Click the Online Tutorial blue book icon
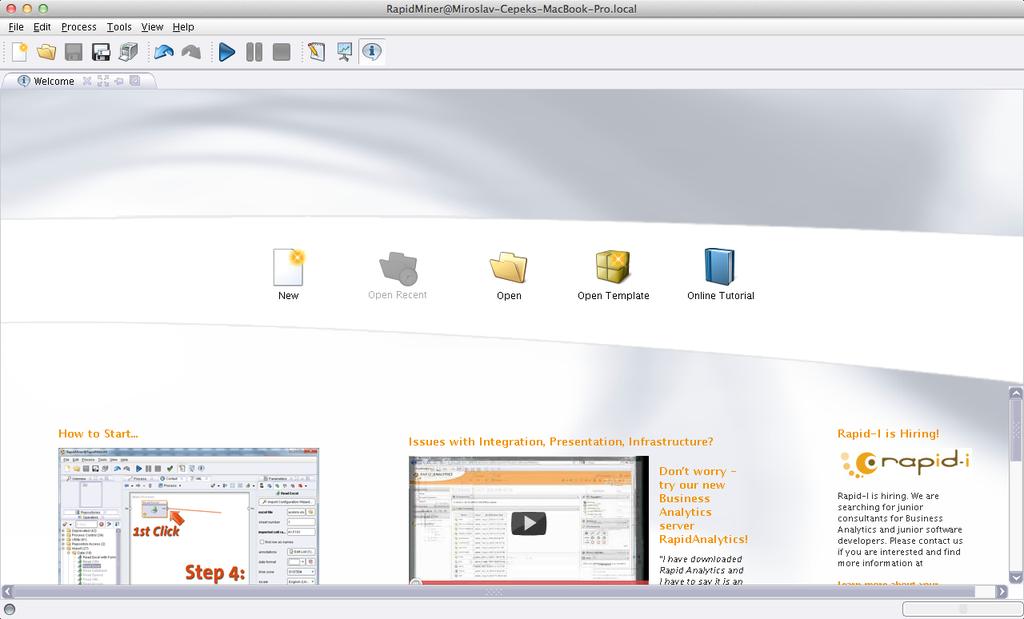 (x=720, y=266)
